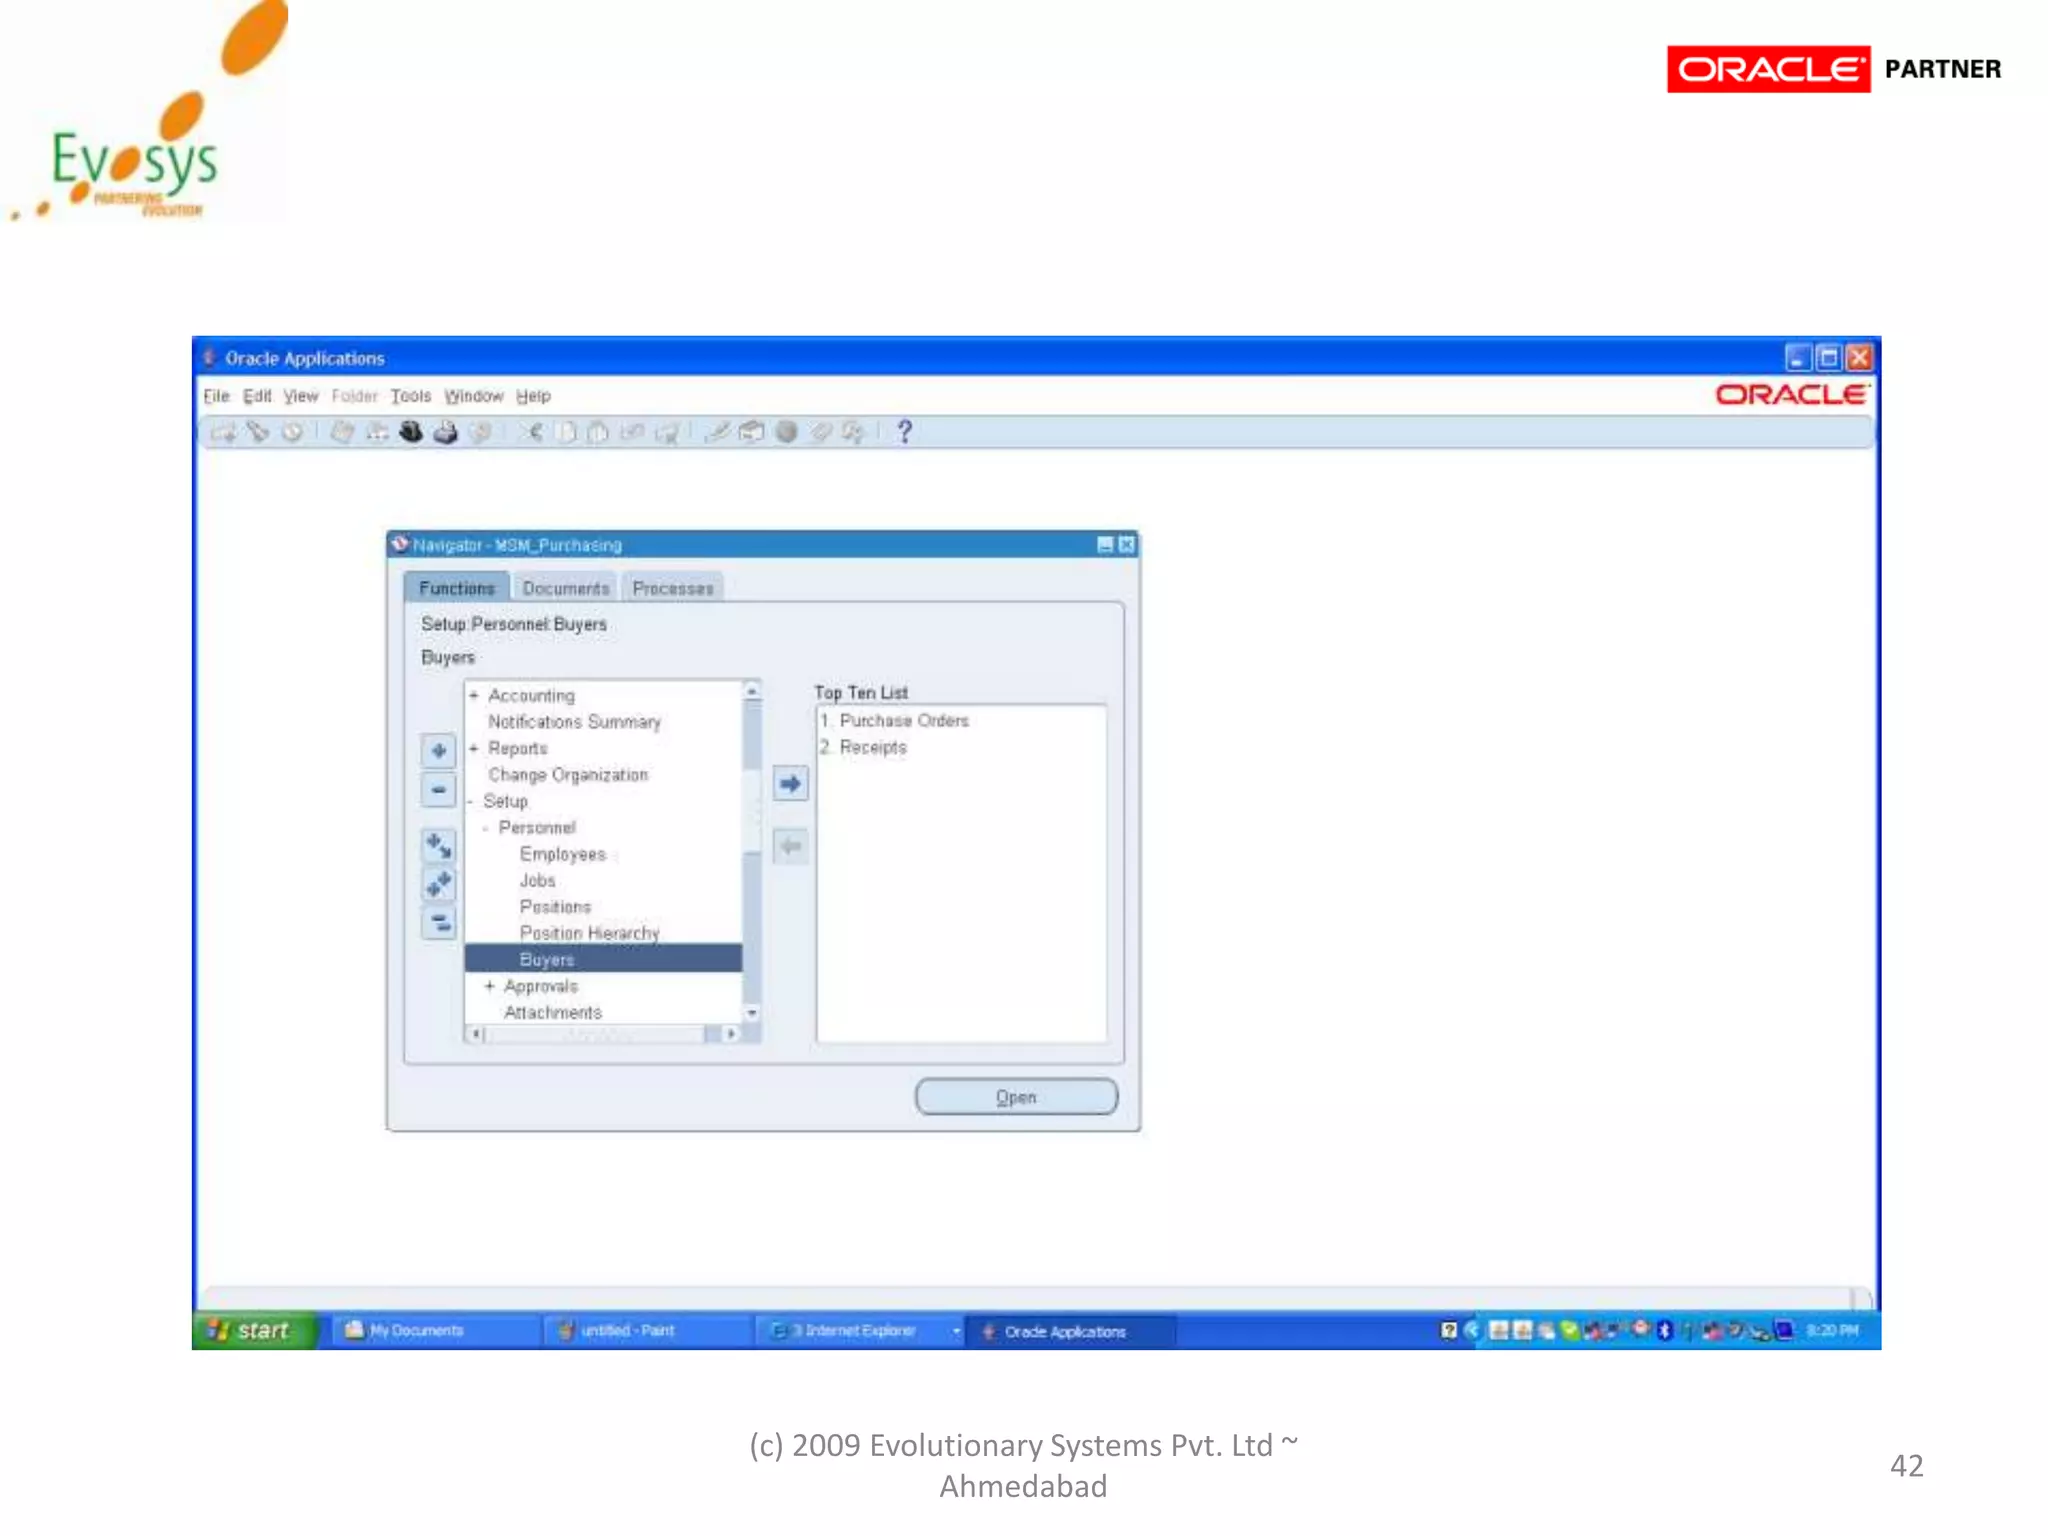The image size is (2048, 1536).
Task: Click the Show Navigator toolbar icon
Action: (x=292, y=432)
